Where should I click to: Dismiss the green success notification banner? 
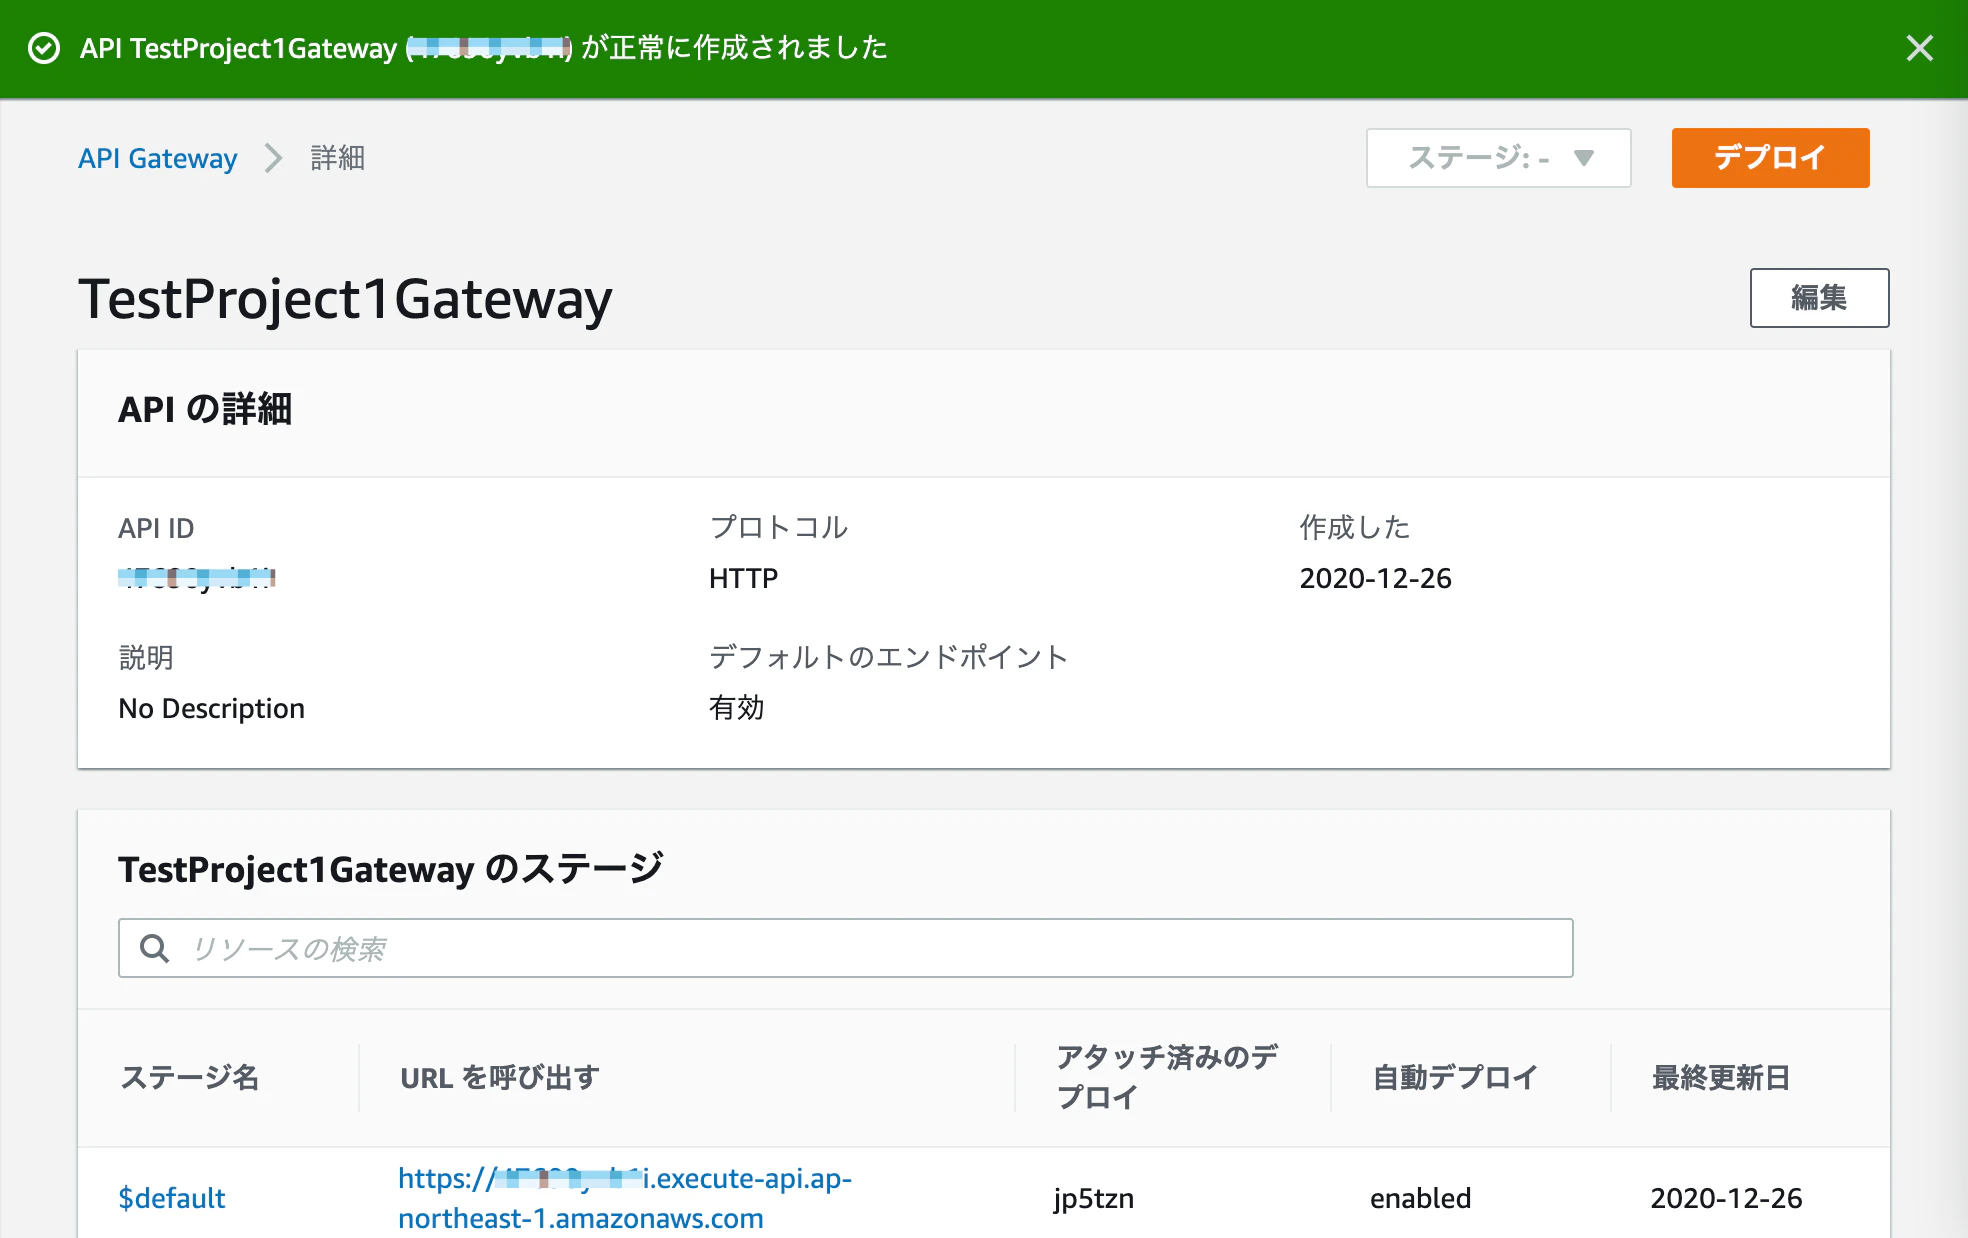coord(1919,48)
